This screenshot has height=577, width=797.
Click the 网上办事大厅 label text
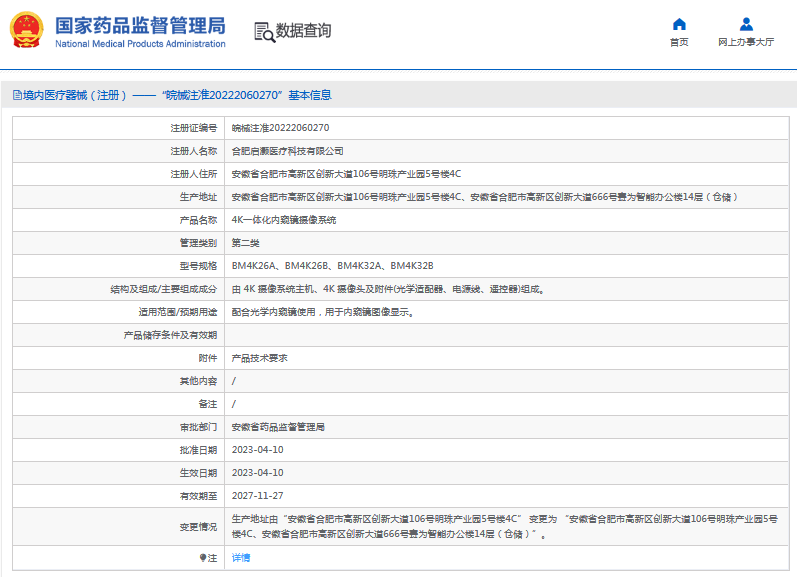pyautogui.click(x=746, y=43)
